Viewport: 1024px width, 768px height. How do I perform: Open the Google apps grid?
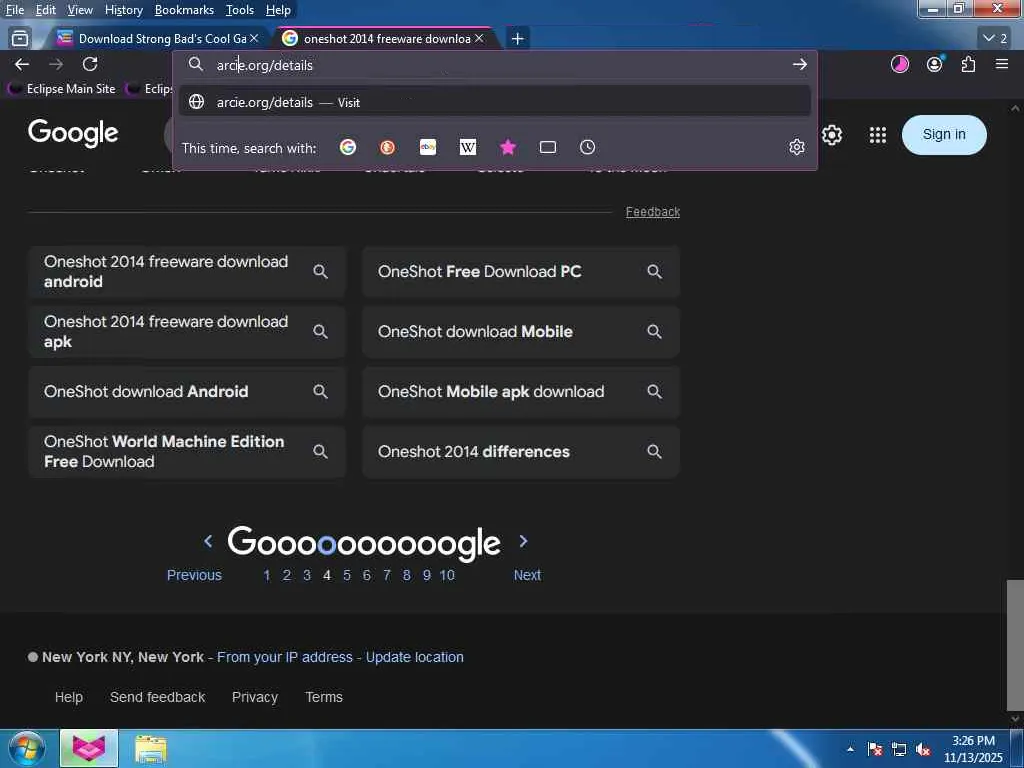[x=878, y=135]
